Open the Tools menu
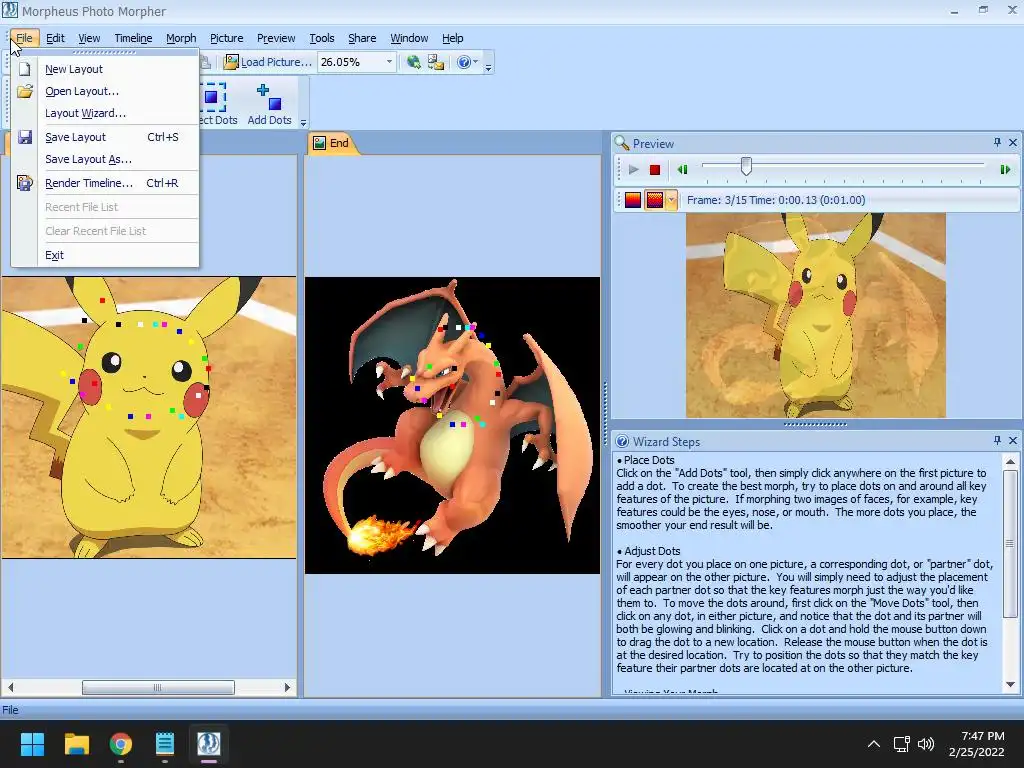This screenshot has height=768, width=1024. click(x=321, y=38)
